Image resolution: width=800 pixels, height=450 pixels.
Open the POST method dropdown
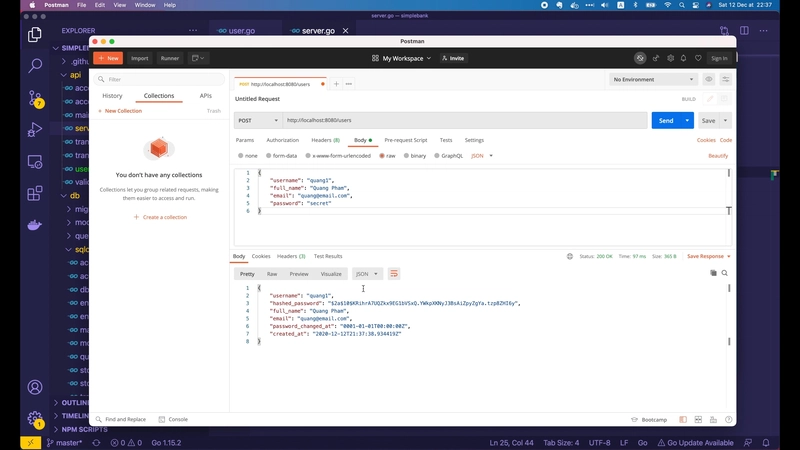[256, 120]
